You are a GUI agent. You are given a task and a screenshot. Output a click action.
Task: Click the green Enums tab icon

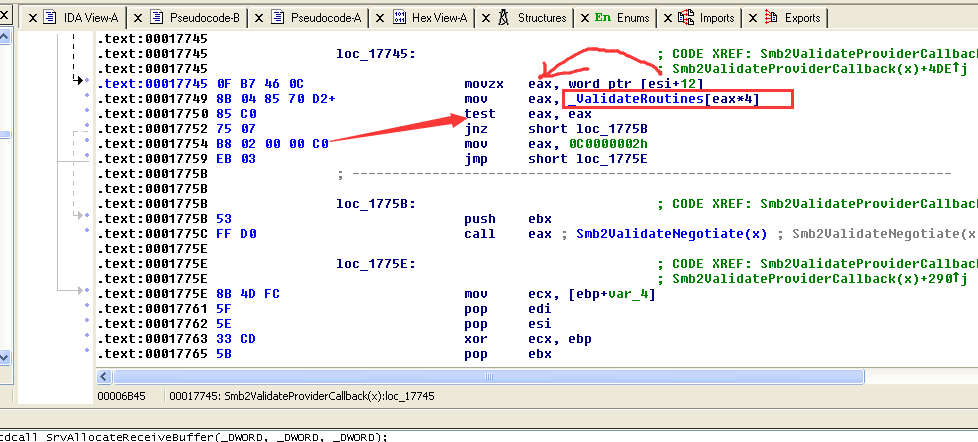pyautogui.click(x=602, y=17)
